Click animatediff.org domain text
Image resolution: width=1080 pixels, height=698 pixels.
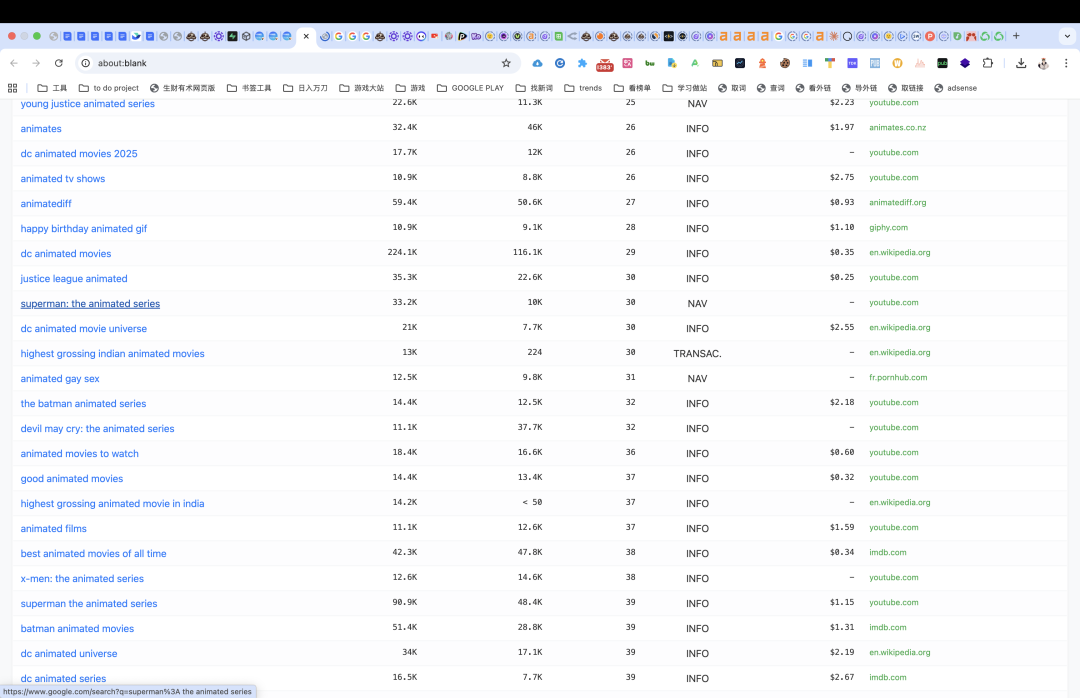(897, 203)
